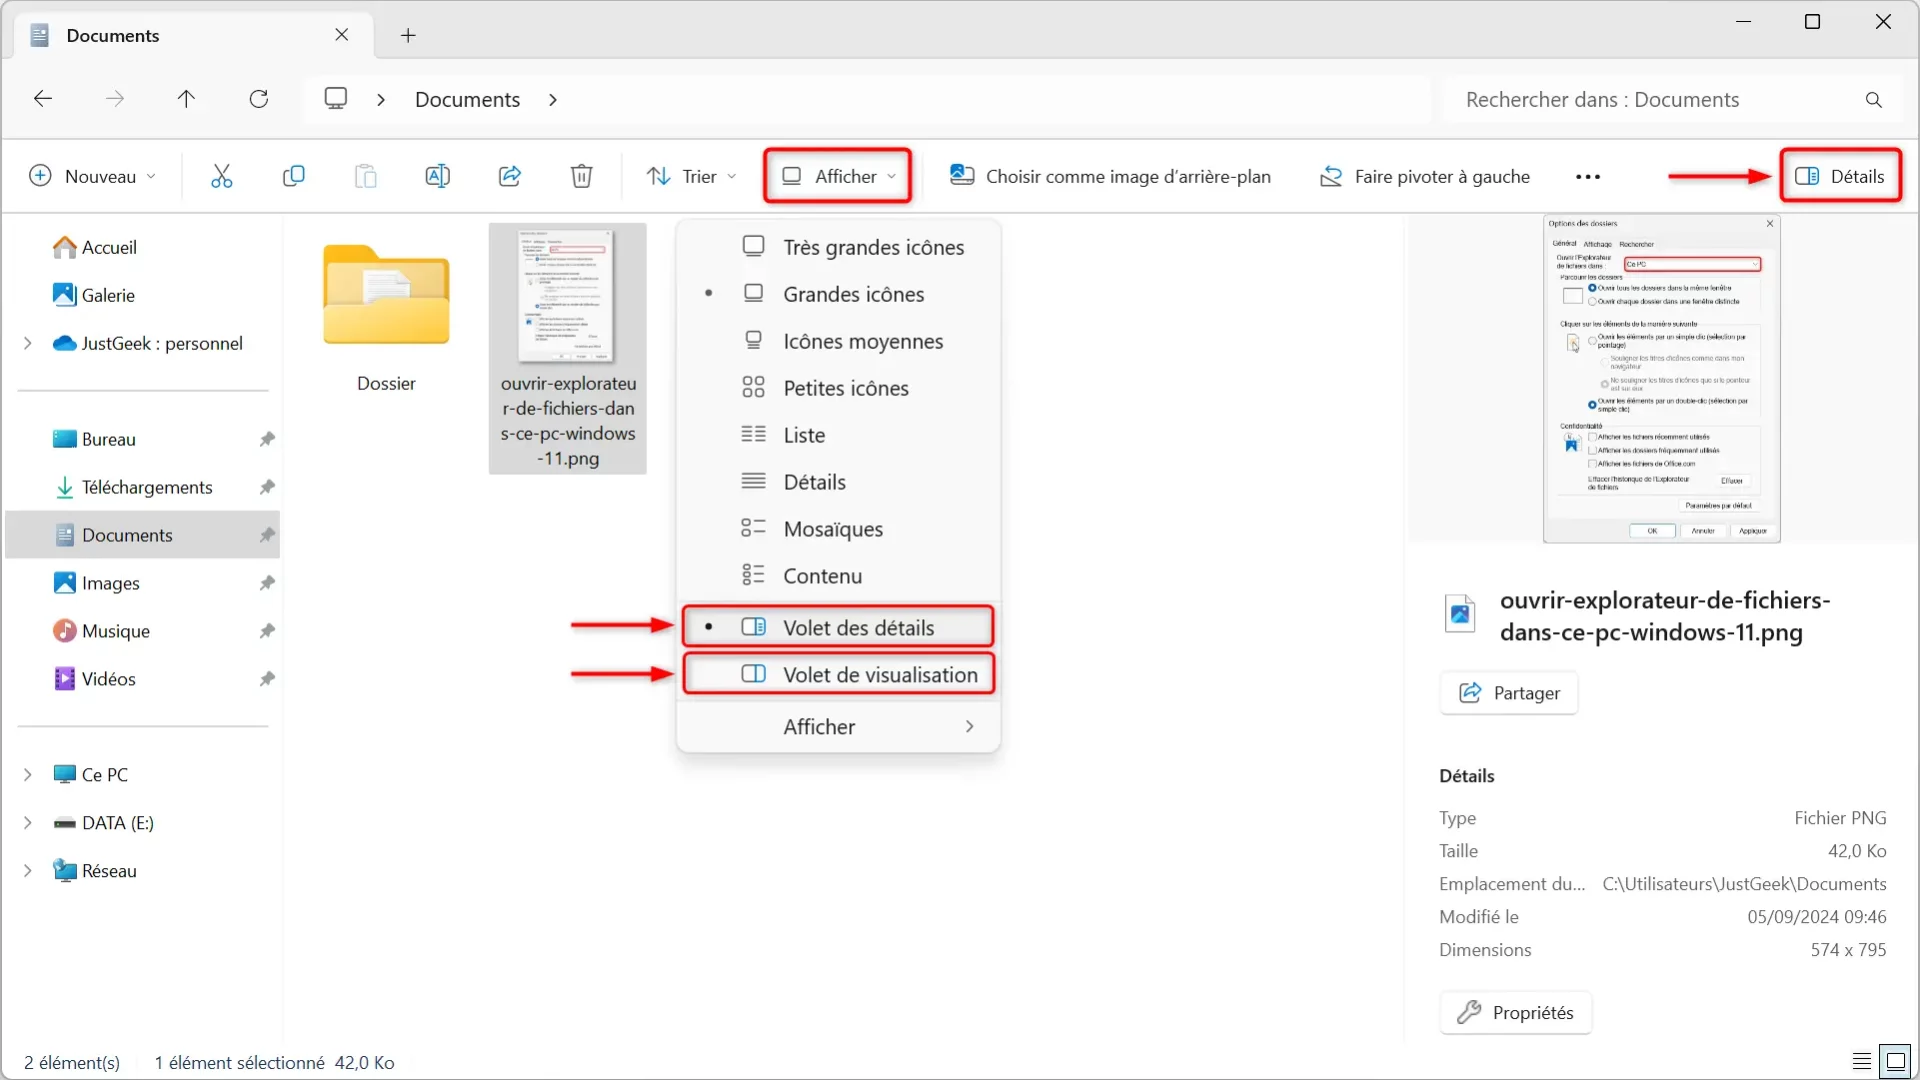The height and width of the screenshot is (1080, 1920).
Task: Toggle Volet des détails option
Action: [838, 627]
